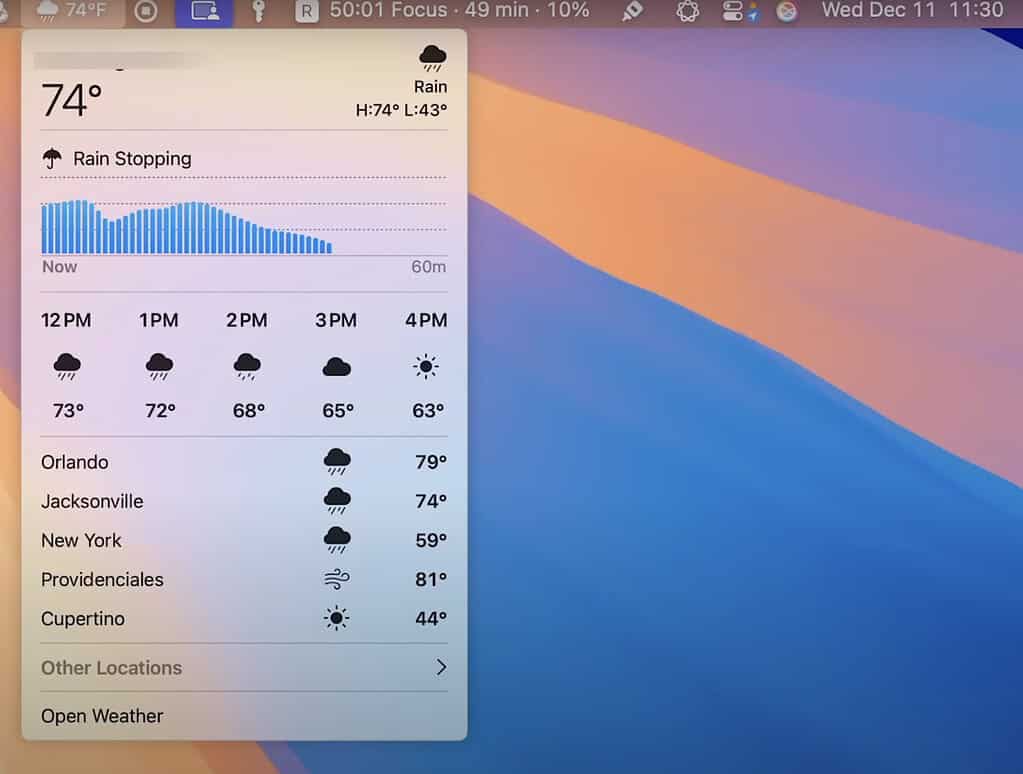
Task: Open the Focus timer menu bar item
Action: point(444,11)
